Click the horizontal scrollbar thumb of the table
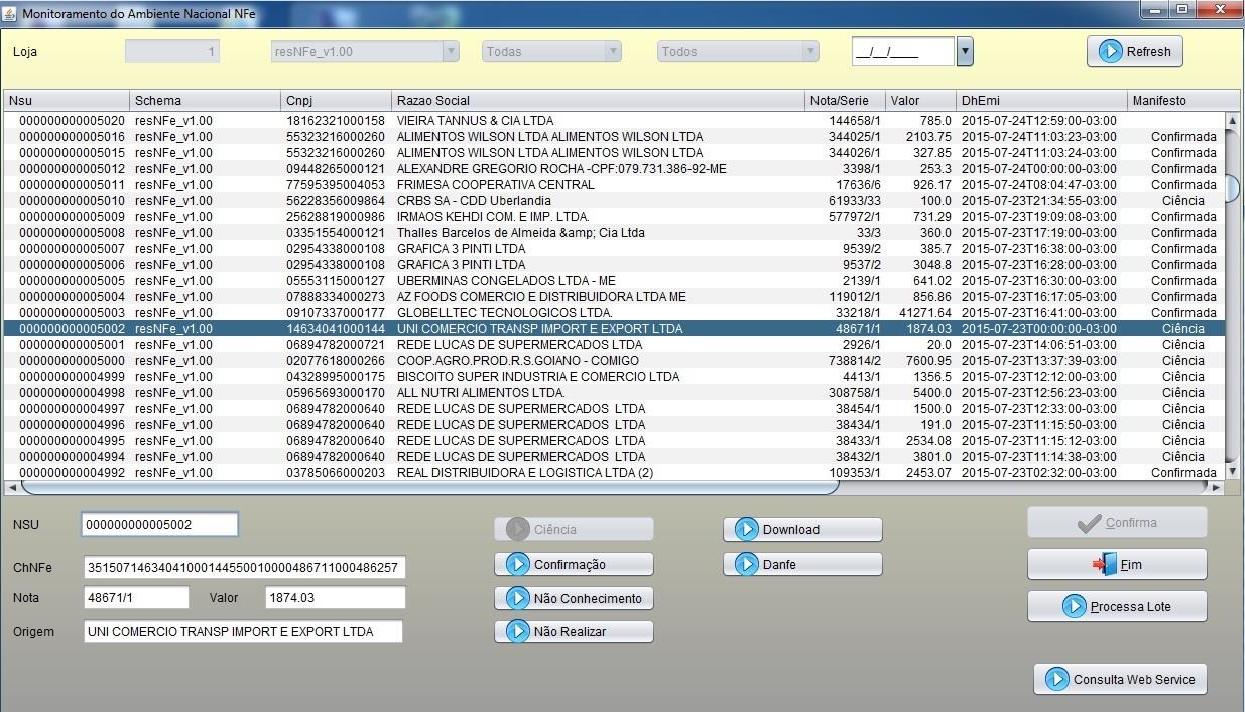Image resolution: width=1245 pixels, height=712 pixels. tap(430, 488)
